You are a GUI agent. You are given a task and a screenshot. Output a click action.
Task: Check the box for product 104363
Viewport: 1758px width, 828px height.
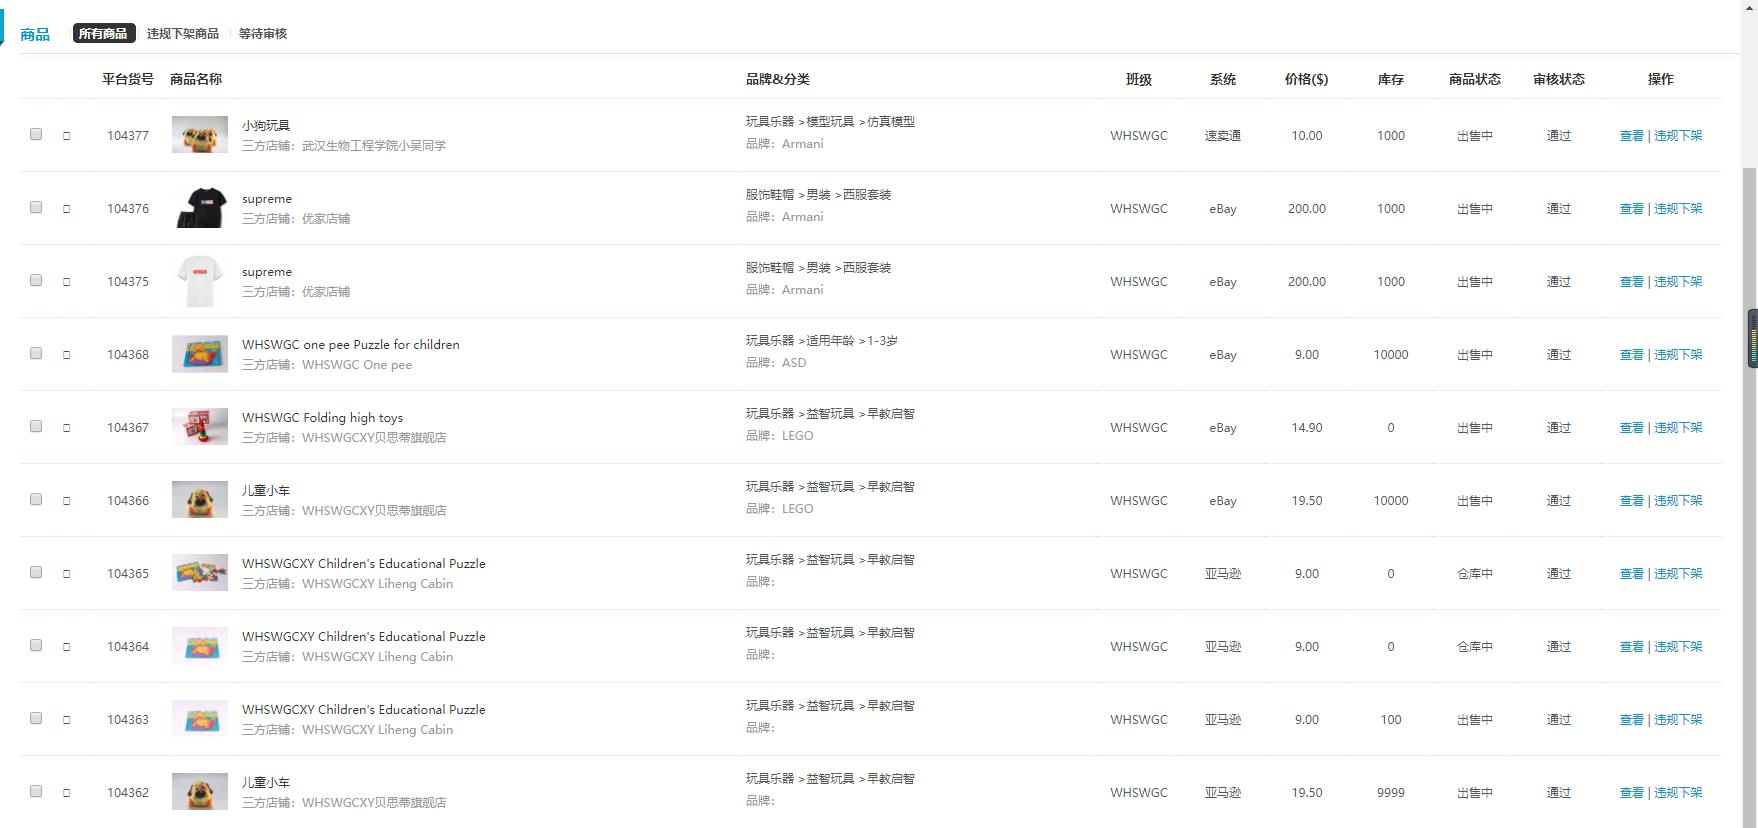(36, 718)
